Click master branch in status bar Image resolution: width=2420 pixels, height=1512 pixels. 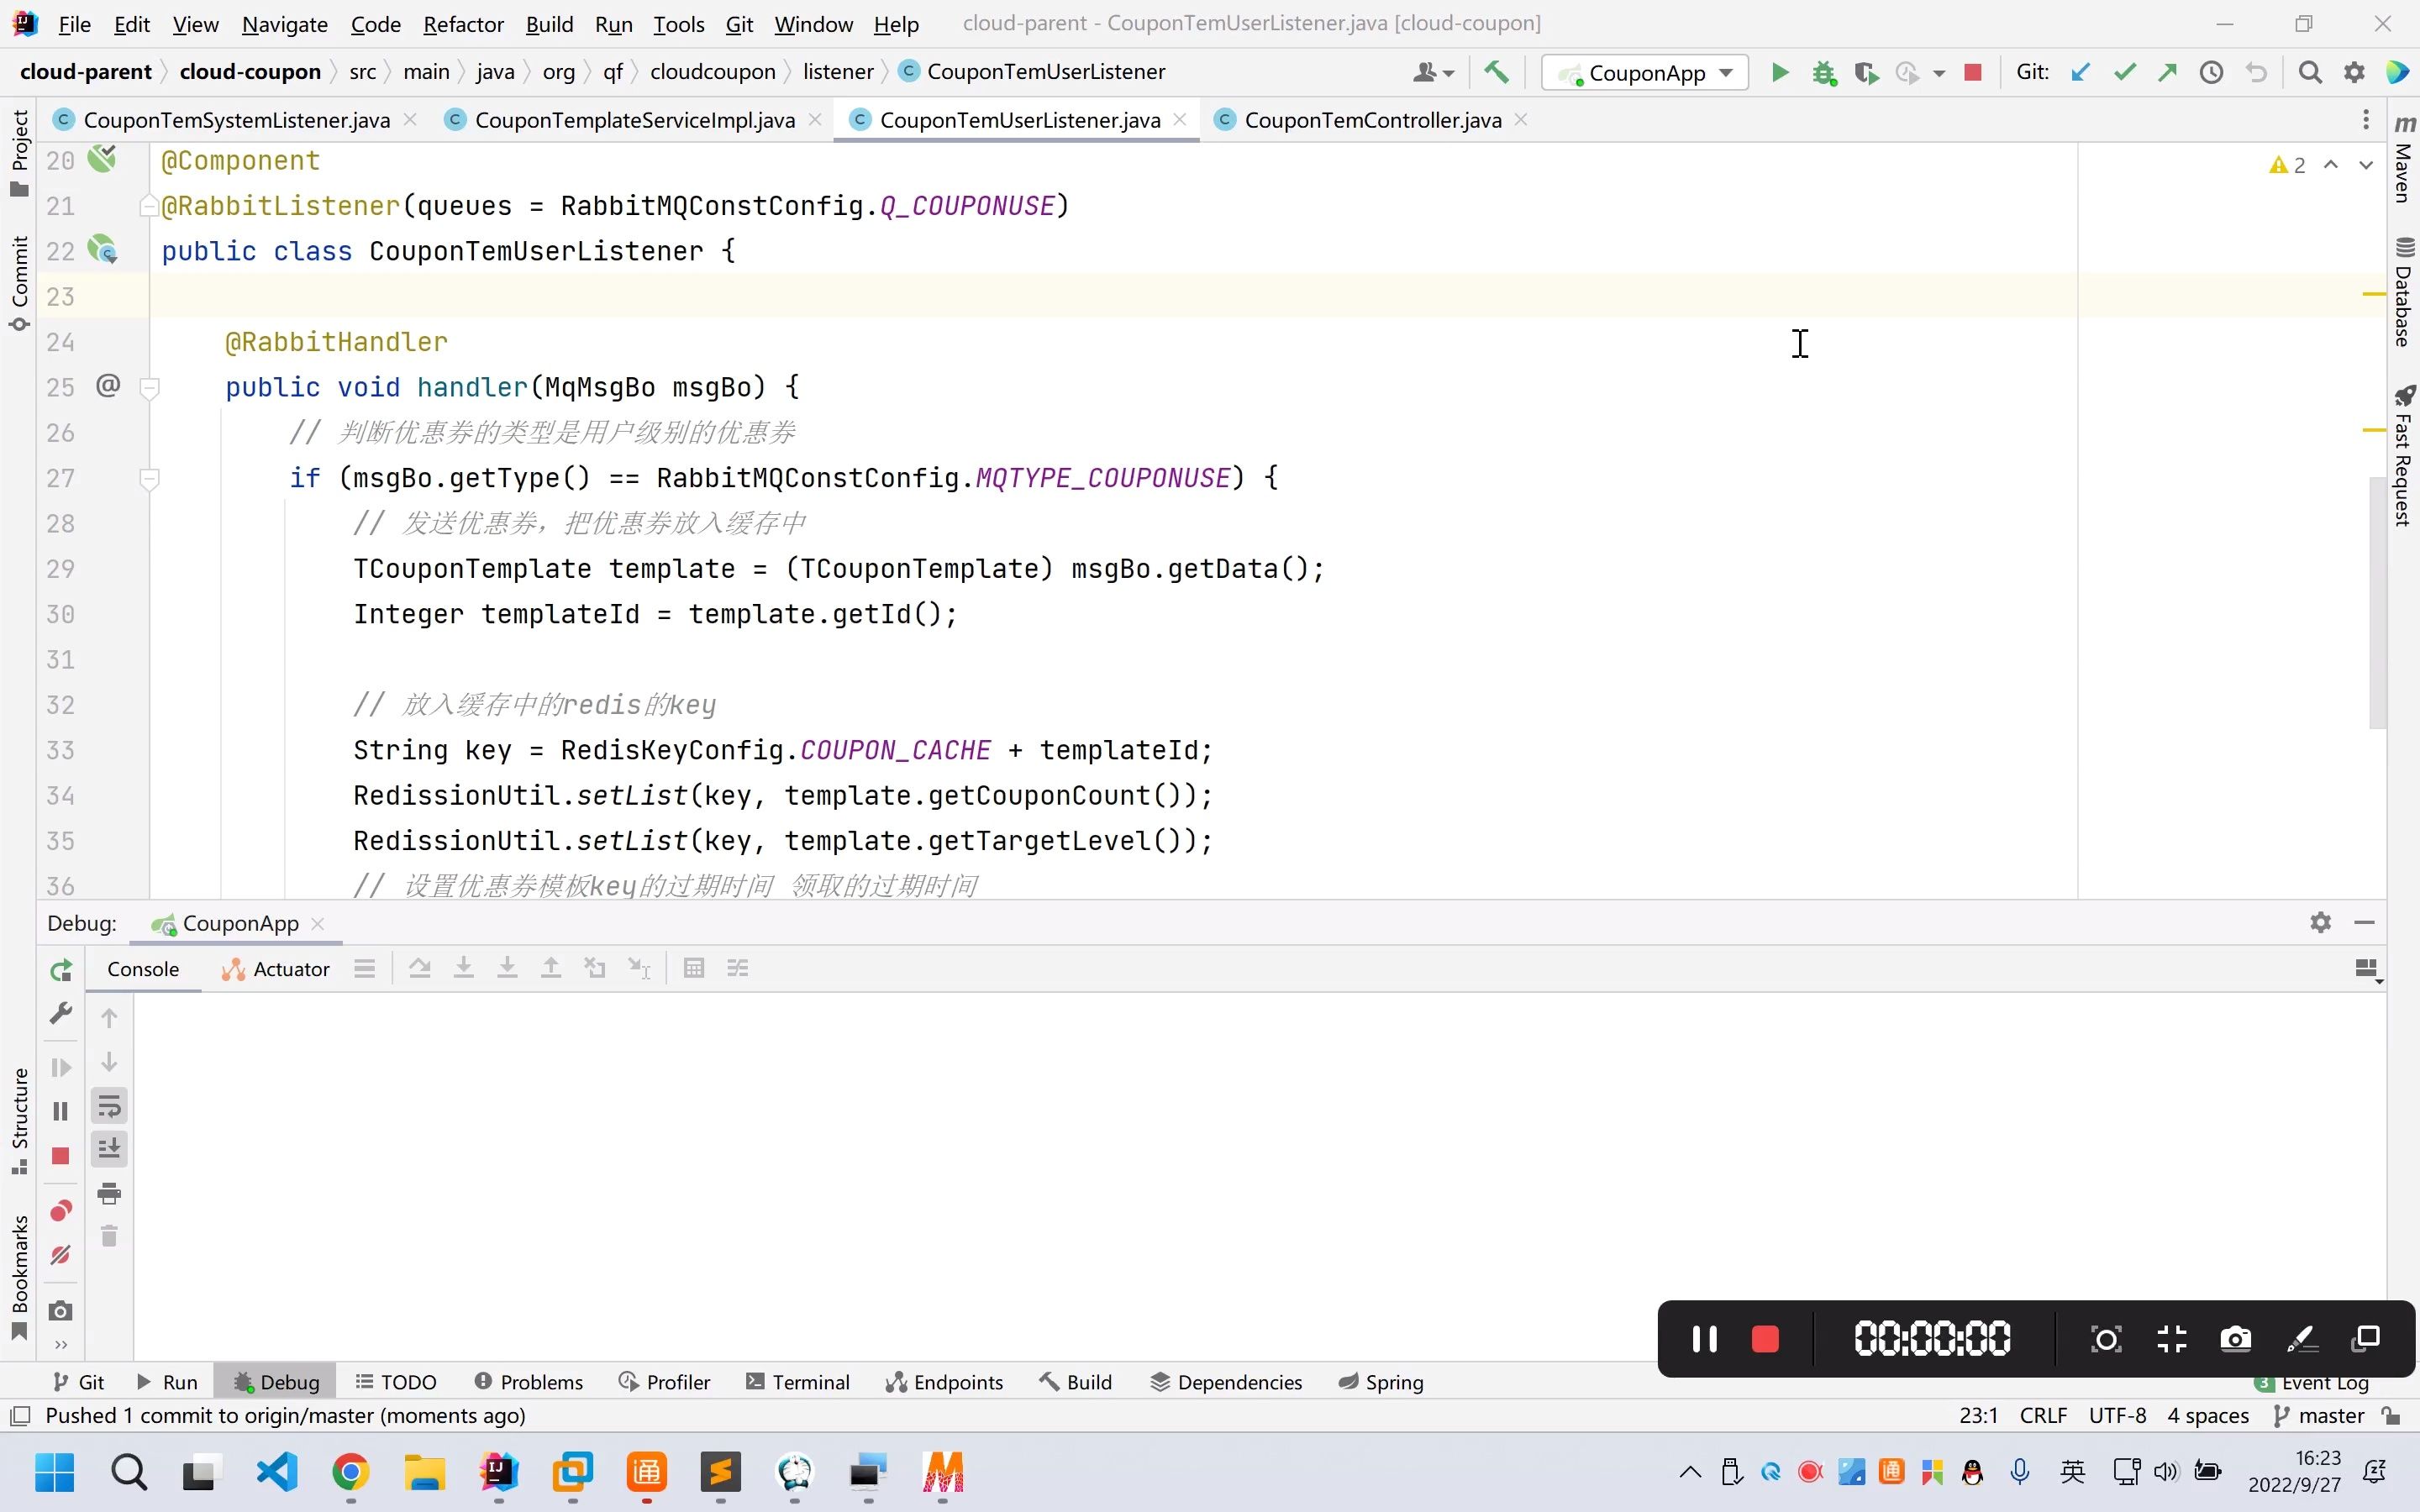tap(2319, 1416)
